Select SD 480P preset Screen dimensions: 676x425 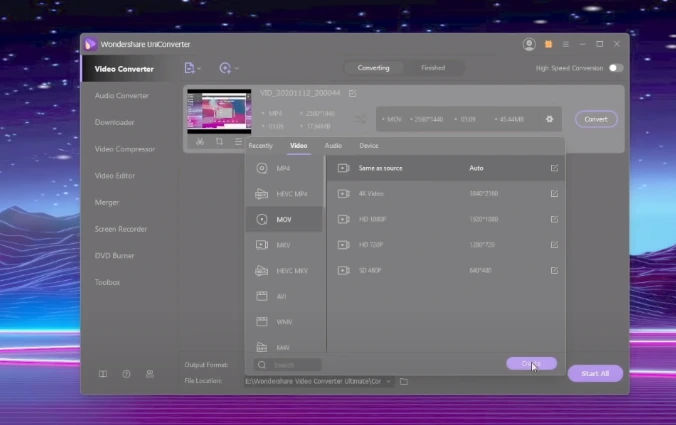click(x=445, y=270)
